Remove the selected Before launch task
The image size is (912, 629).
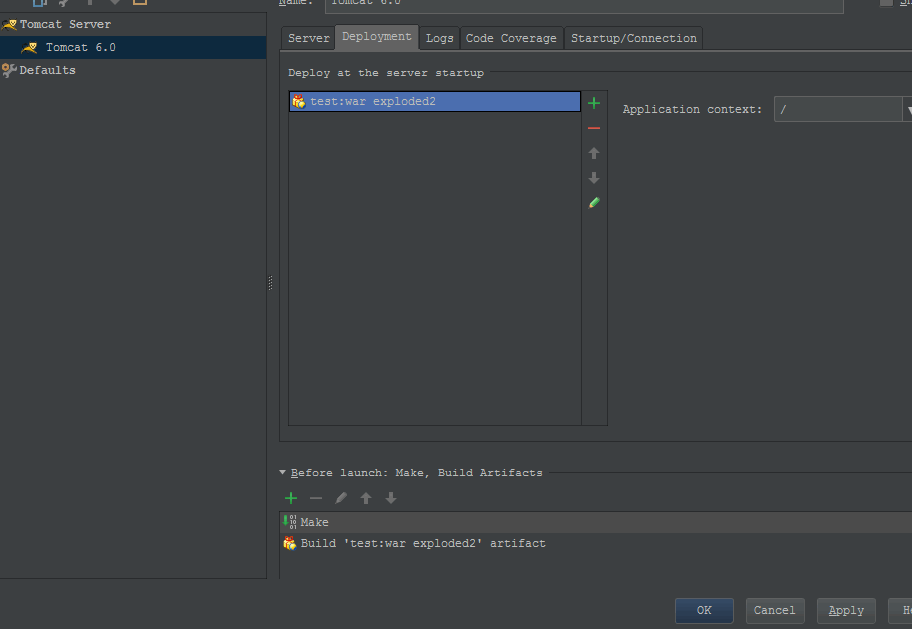pyautogui.click(x=316, y=498)
